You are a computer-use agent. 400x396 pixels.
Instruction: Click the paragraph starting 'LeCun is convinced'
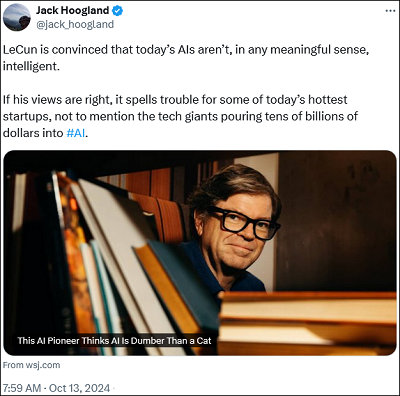186,58
